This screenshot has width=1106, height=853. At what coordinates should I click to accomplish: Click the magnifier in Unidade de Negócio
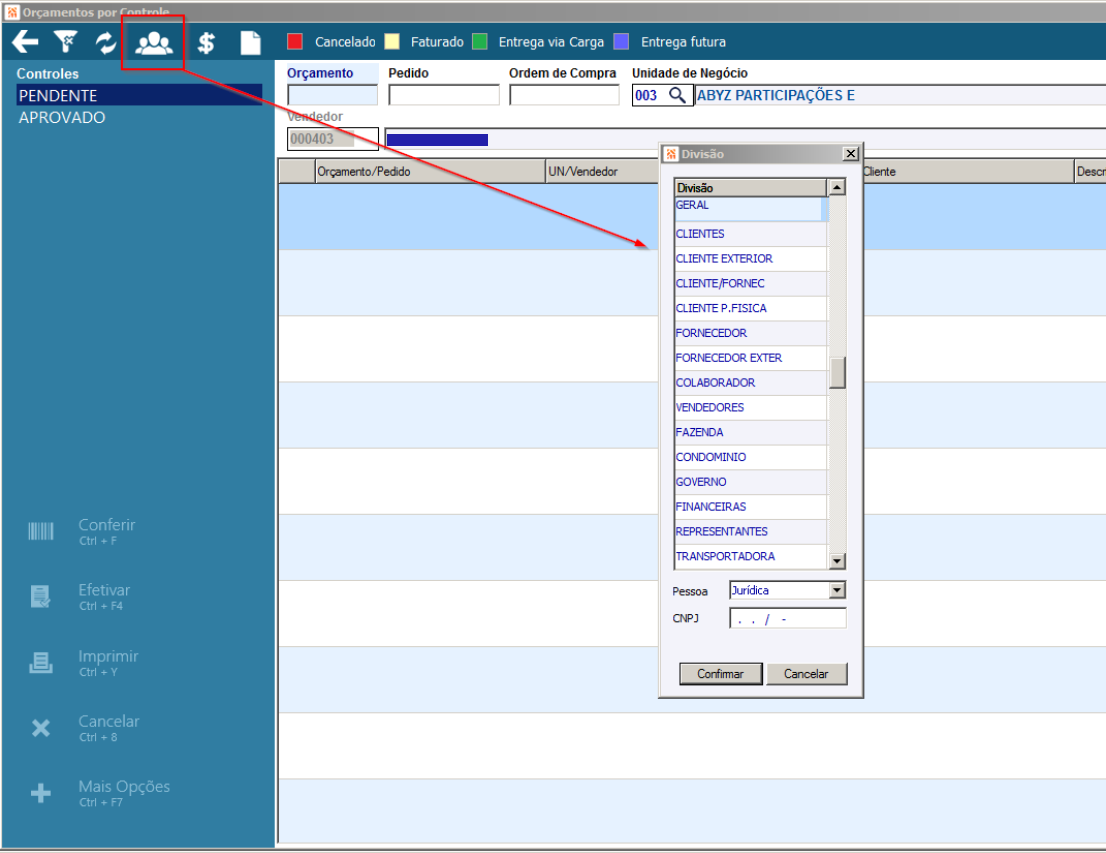(x=677, y=95)
